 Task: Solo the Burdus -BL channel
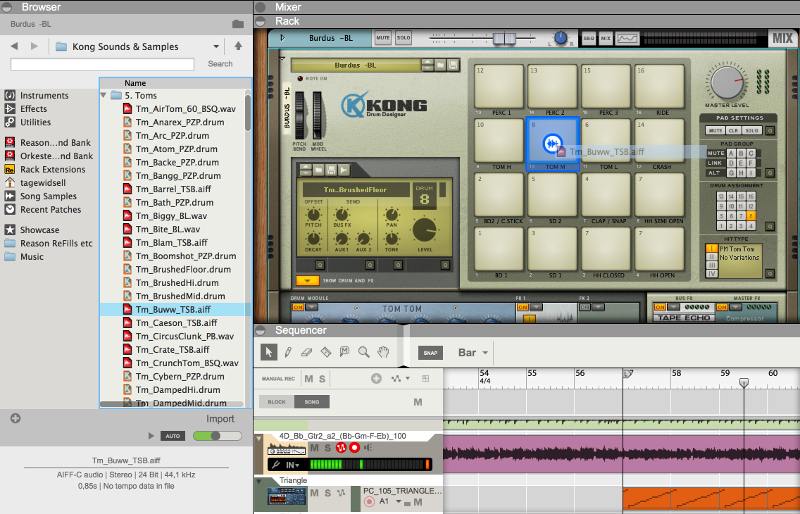[404, 37]
